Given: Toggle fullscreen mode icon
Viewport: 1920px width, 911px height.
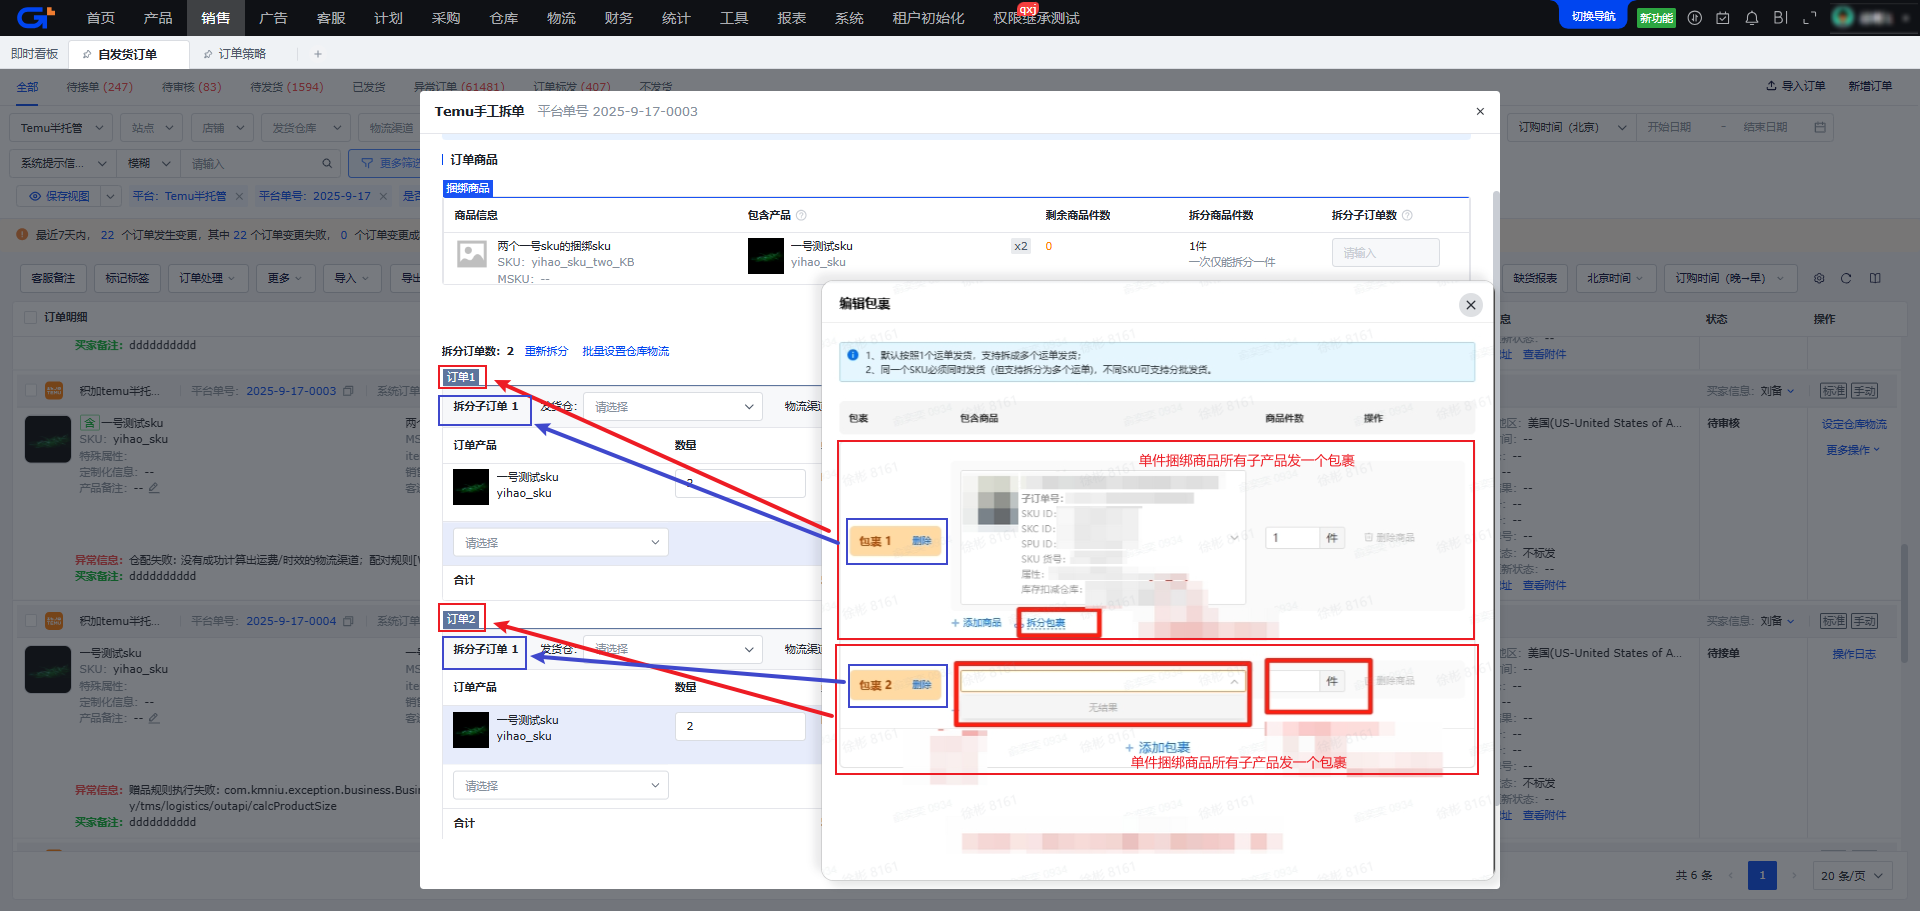Looking at the screenshot, I should pyautogui.click(x=1809, y=18).
